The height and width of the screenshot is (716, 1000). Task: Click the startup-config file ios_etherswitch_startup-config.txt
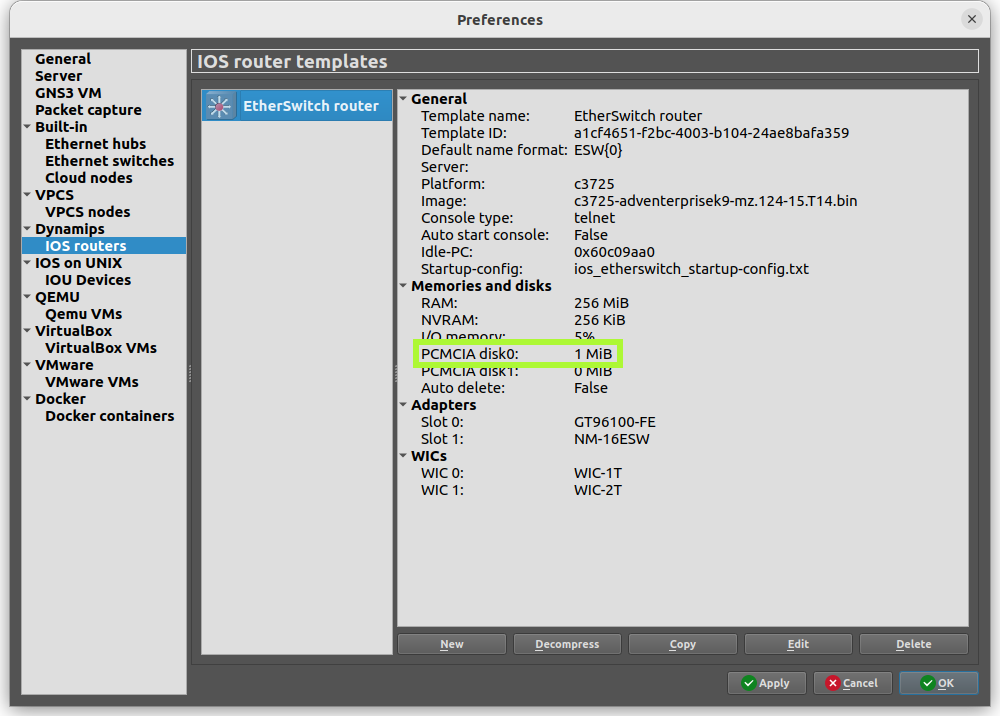click(691, 269)
